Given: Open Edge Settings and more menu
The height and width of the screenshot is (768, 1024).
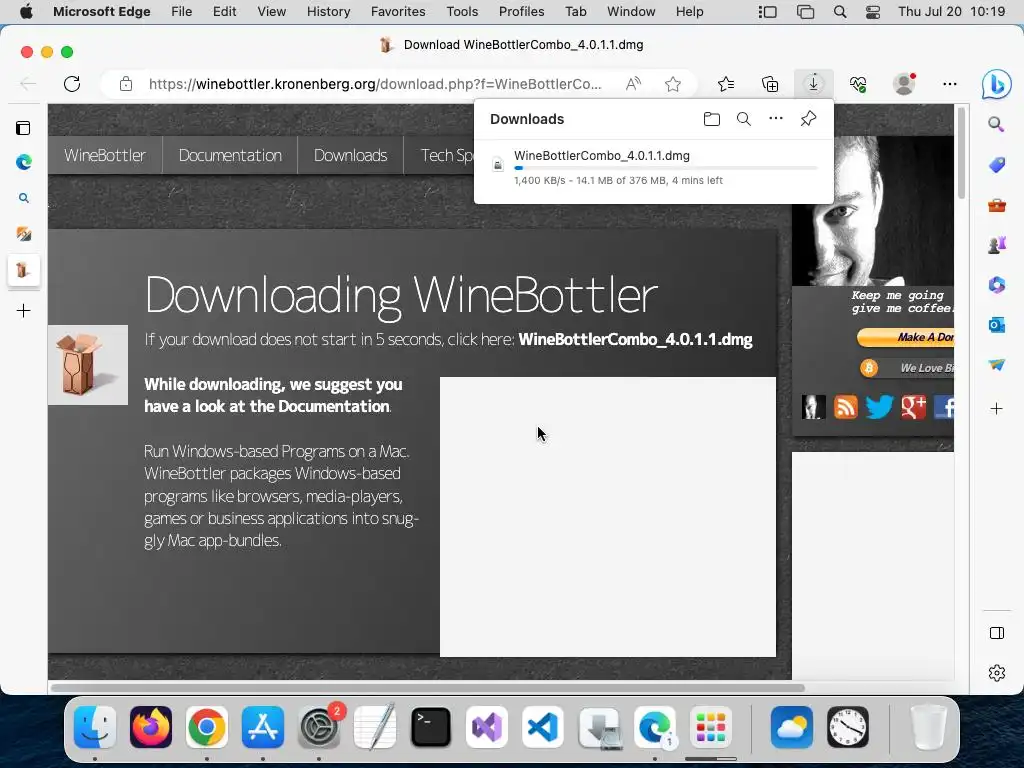Looking at the screenshot, I should pyautogui.click(x=950, y=84).
